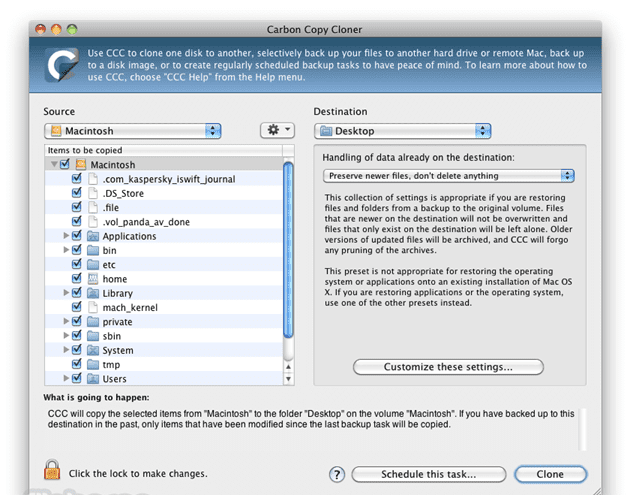This screenshot has height=495, width=642.
Task: Select the .DS_Store file icon
Action: 93,193
